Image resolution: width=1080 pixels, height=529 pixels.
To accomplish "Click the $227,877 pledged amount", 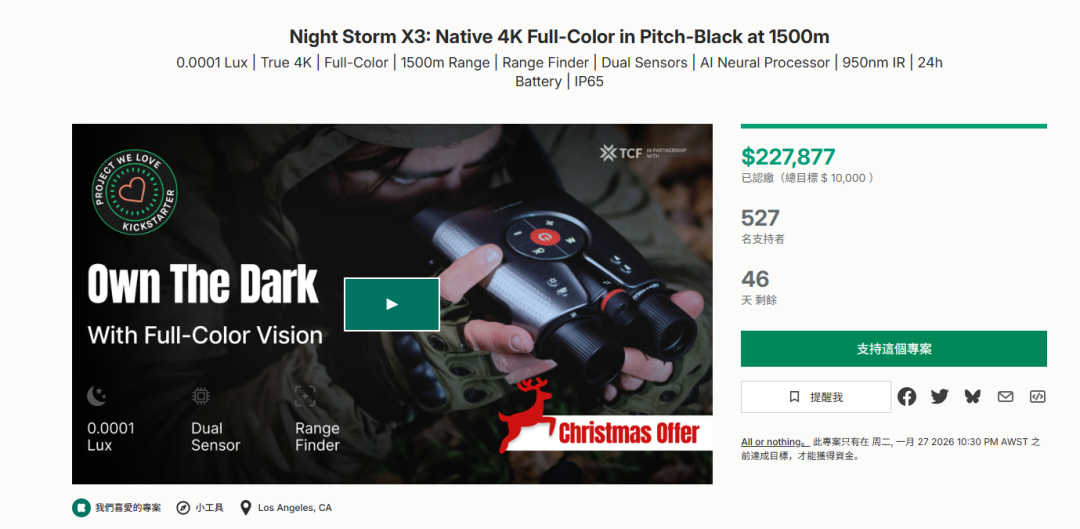I will point(788,157).
